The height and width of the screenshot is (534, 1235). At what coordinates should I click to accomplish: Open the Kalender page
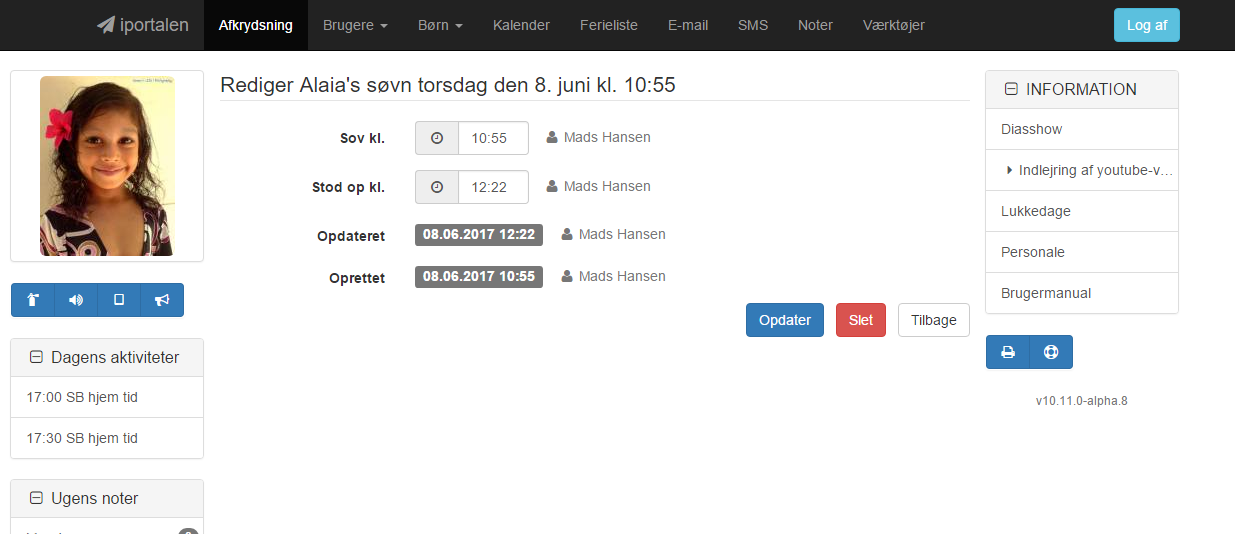[521, 25]
